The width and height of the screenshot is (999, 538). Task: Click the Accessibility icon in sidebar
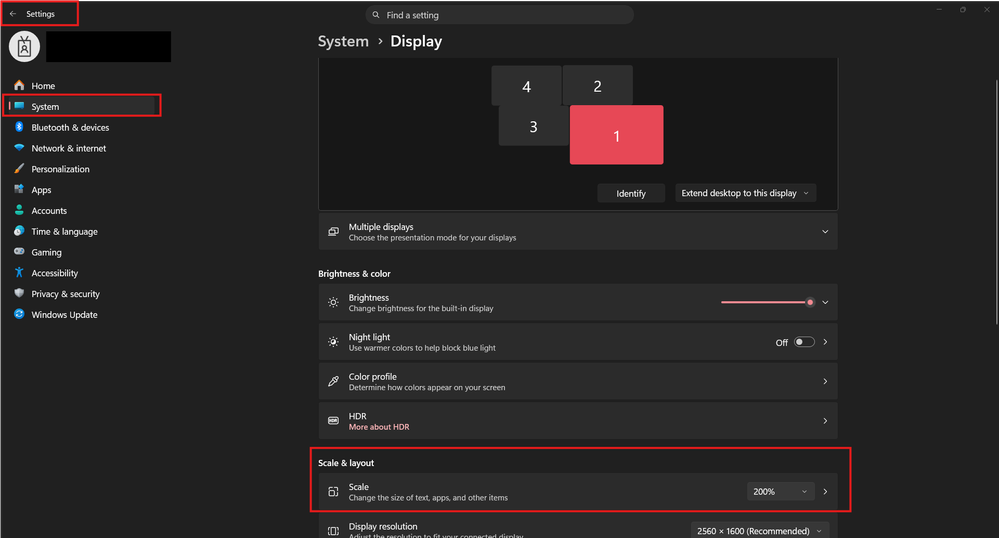coord(19,273)
